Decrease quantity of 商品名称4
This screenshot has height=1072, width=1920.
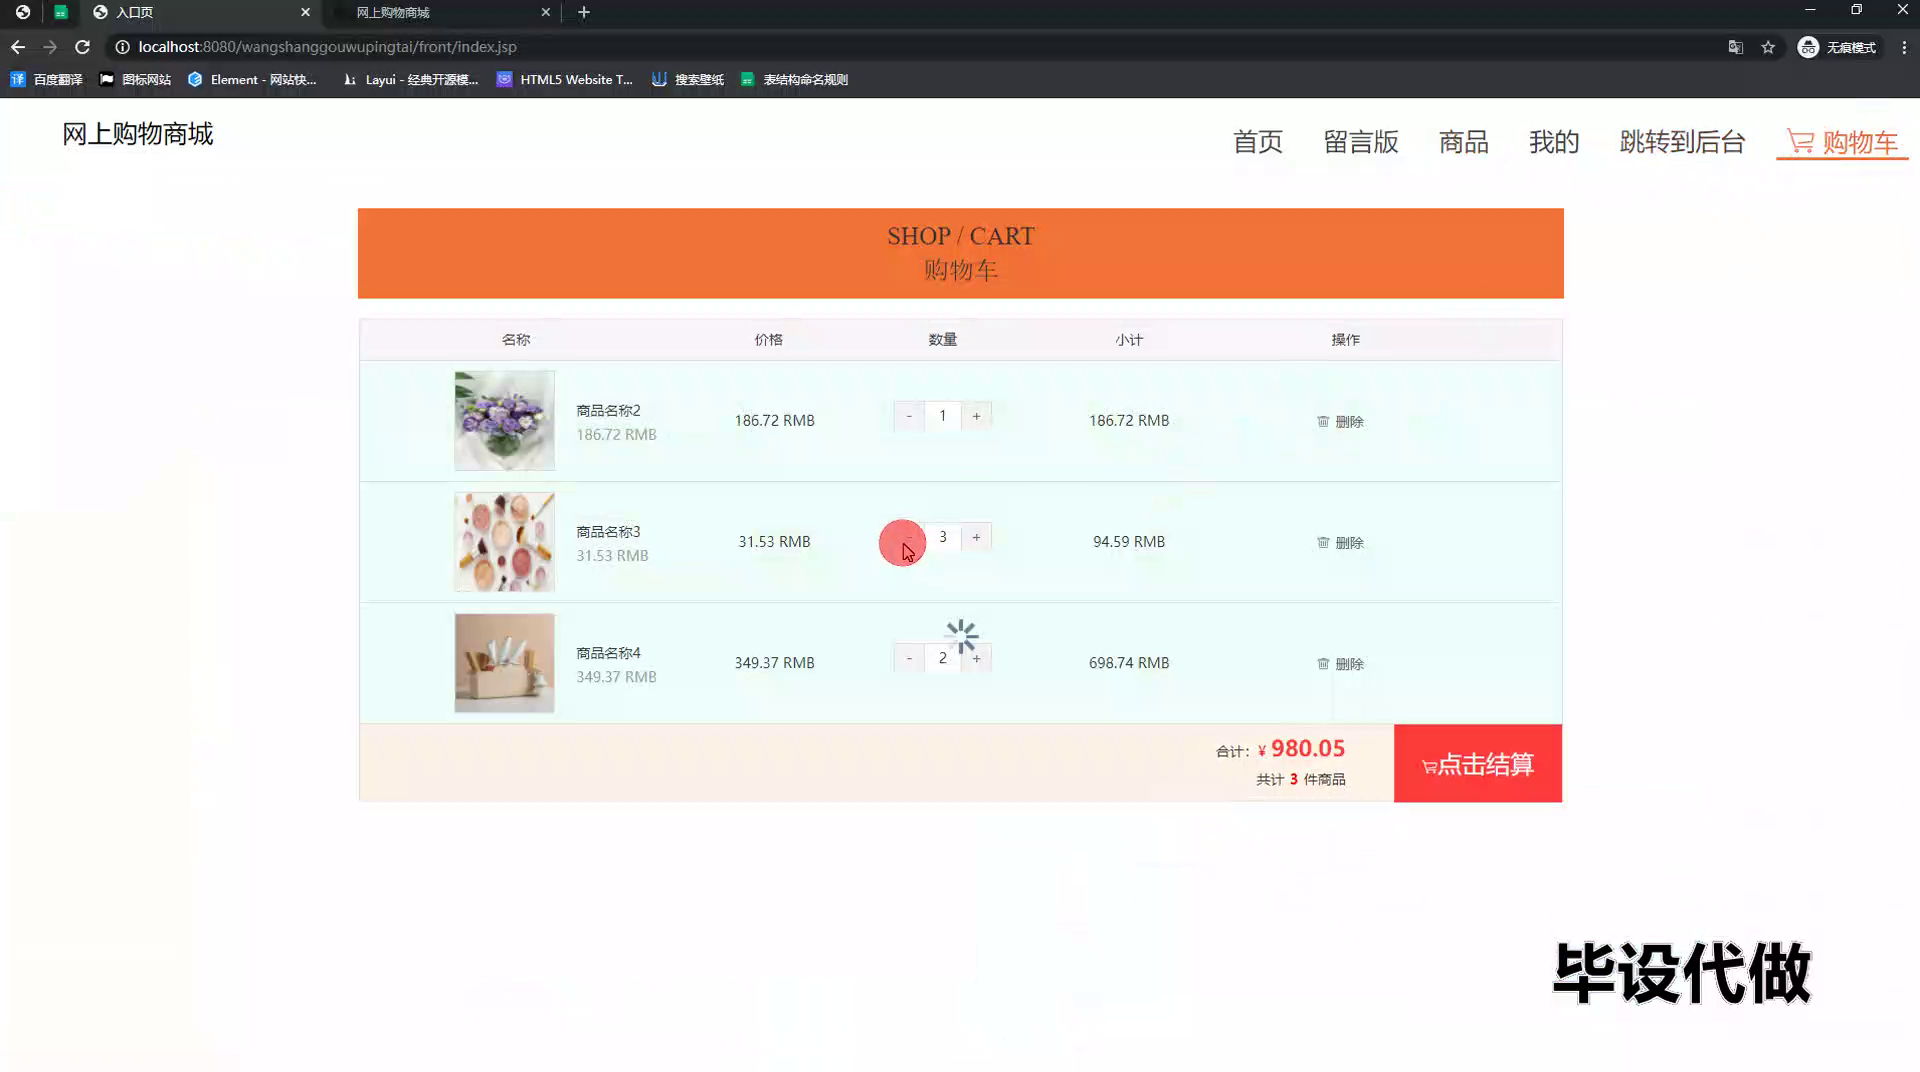[909, 658]
